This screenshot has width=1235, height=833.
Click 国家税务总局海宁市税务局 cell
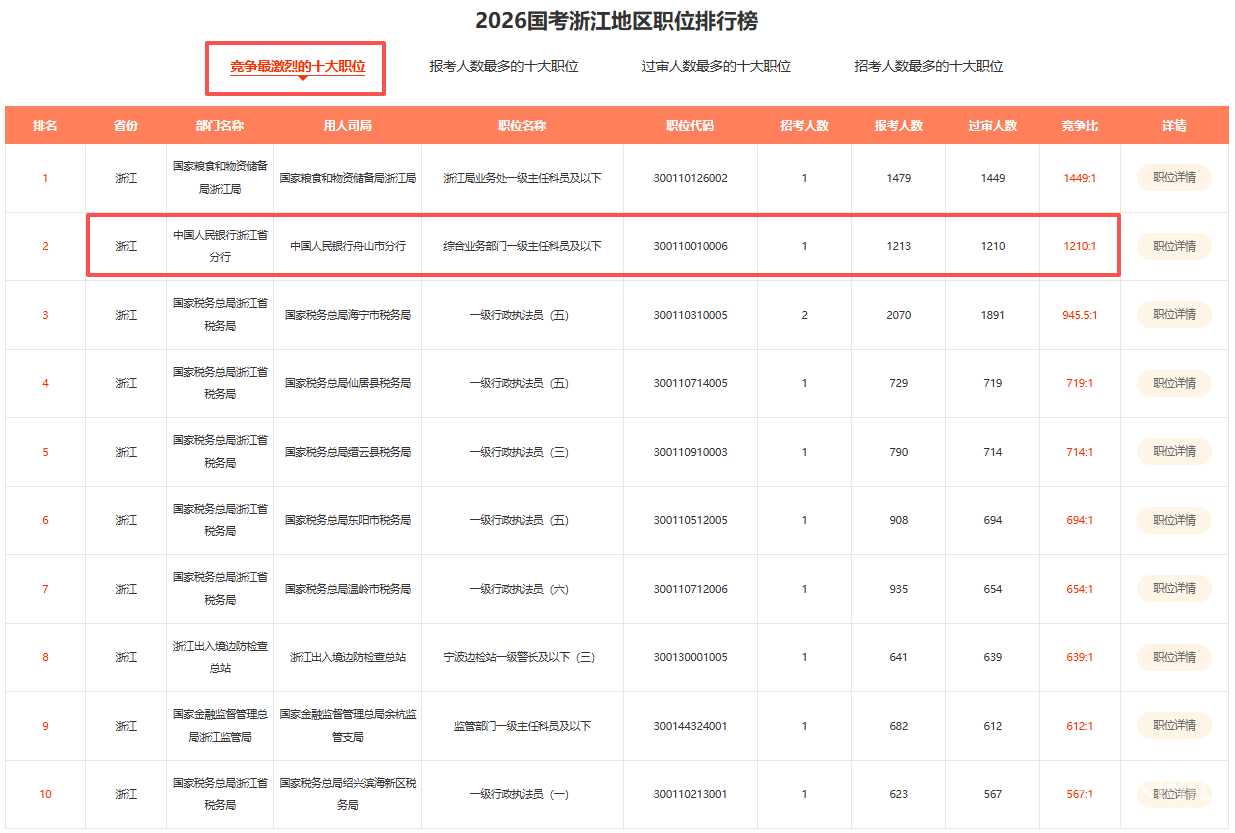[x=347, y=315]
